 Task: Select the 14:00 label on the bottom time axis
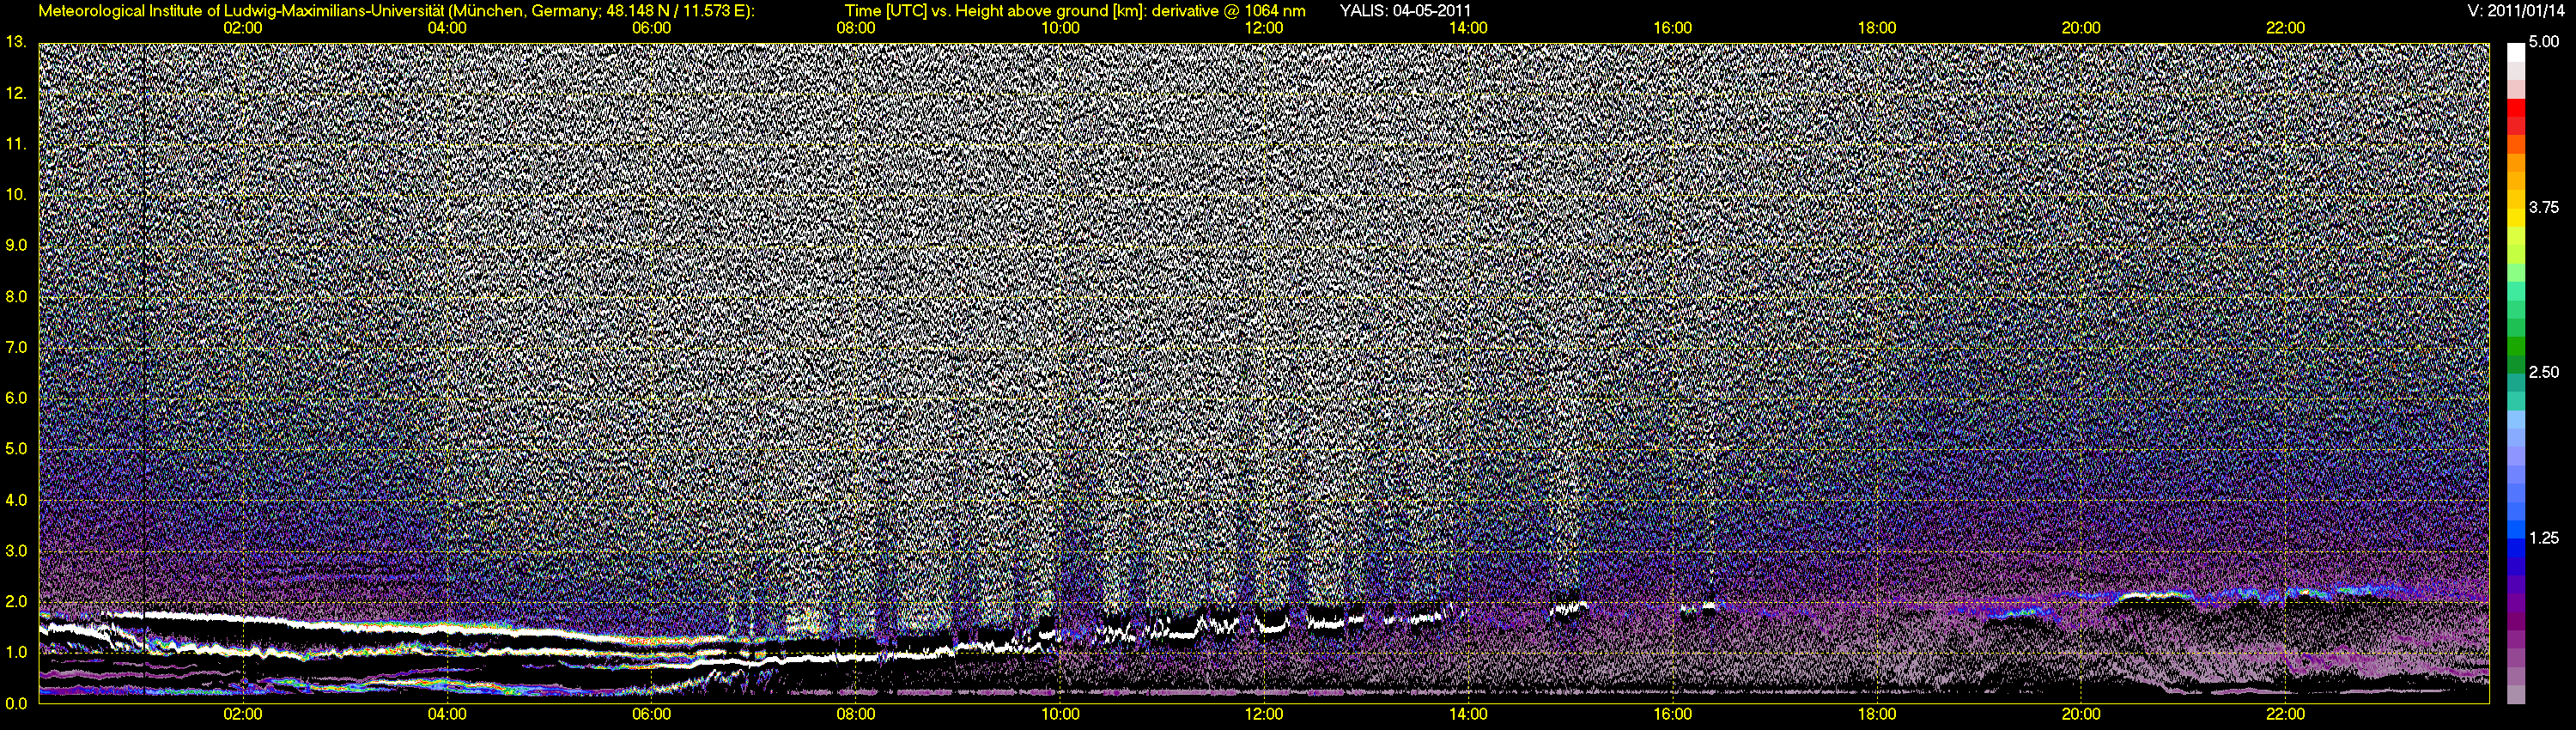point(1468,715)
